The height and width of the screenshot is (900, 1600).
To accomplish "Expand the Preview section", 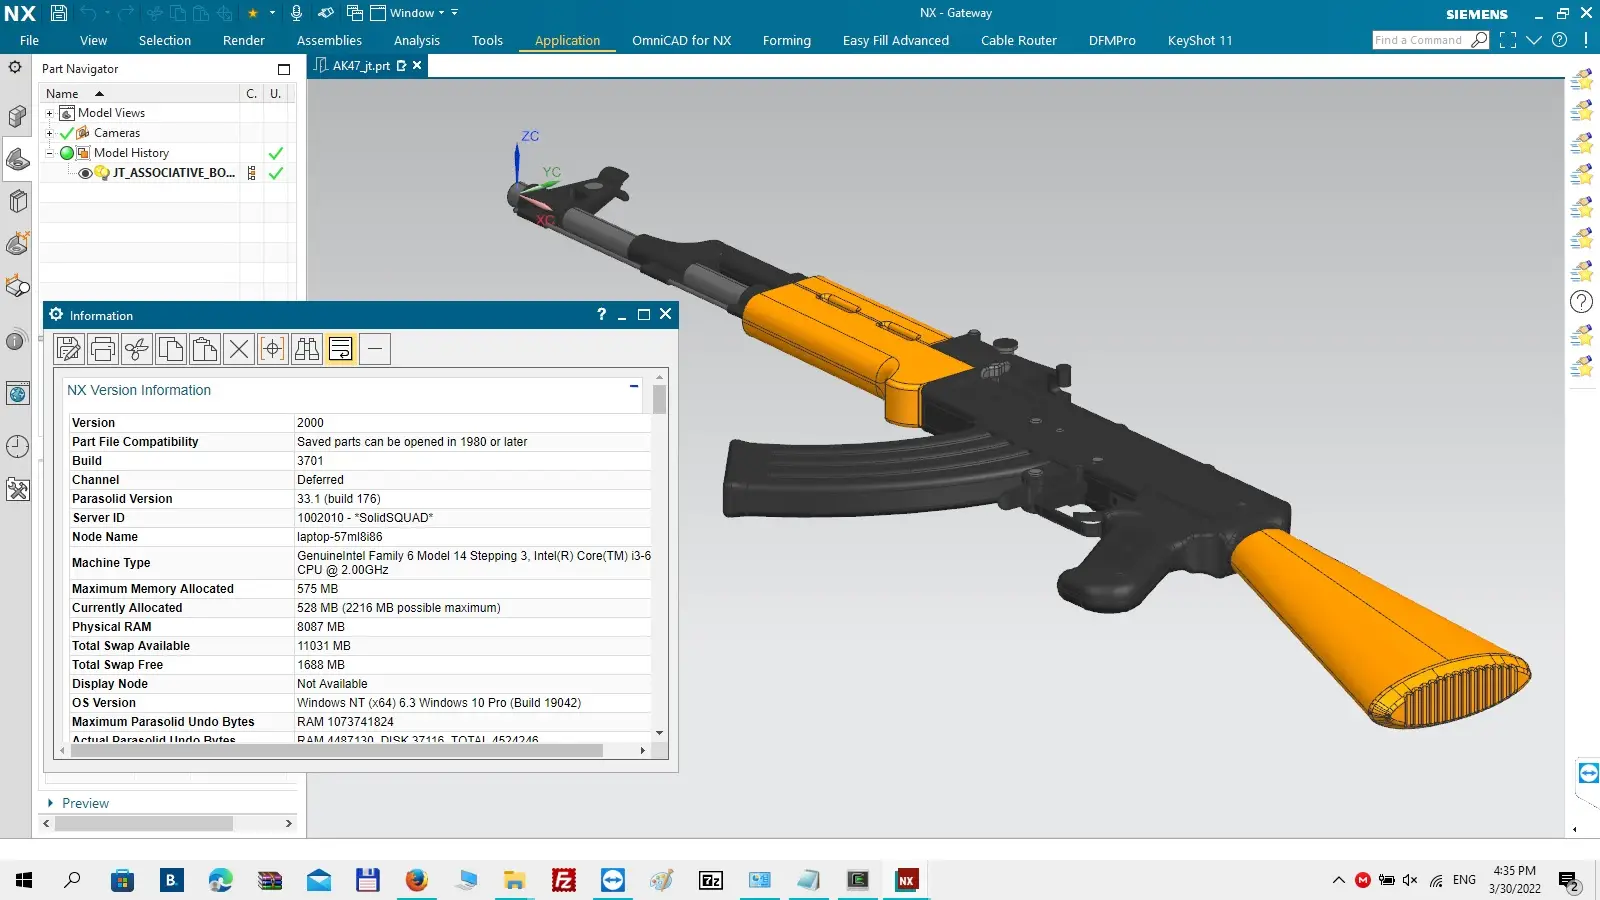I will [50, 803].
